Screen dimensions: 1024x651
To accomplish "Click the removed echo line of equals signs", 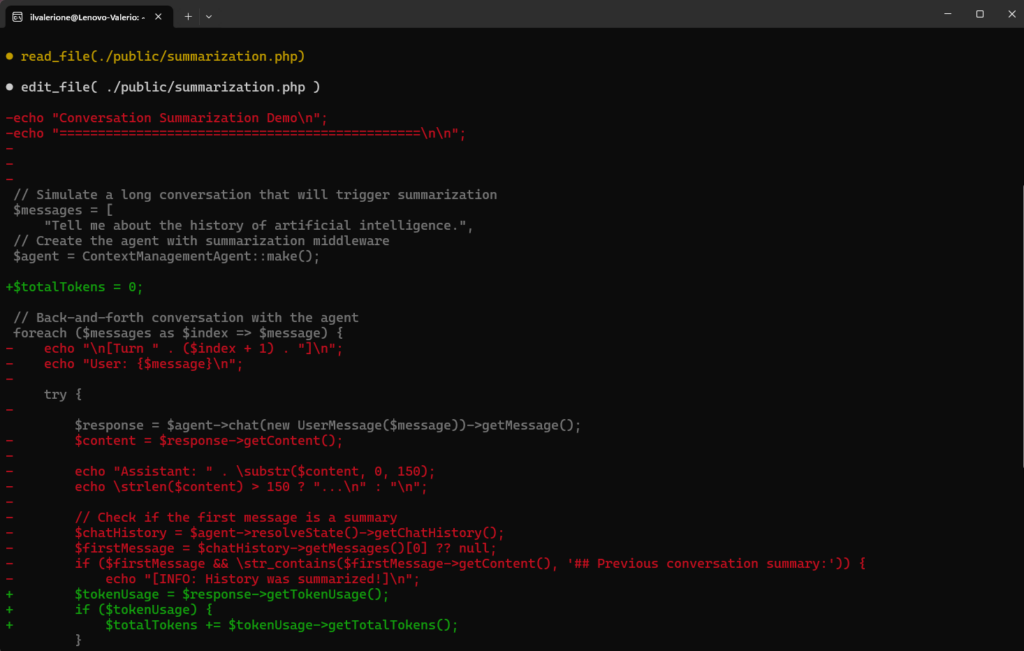I will [236, 134].
